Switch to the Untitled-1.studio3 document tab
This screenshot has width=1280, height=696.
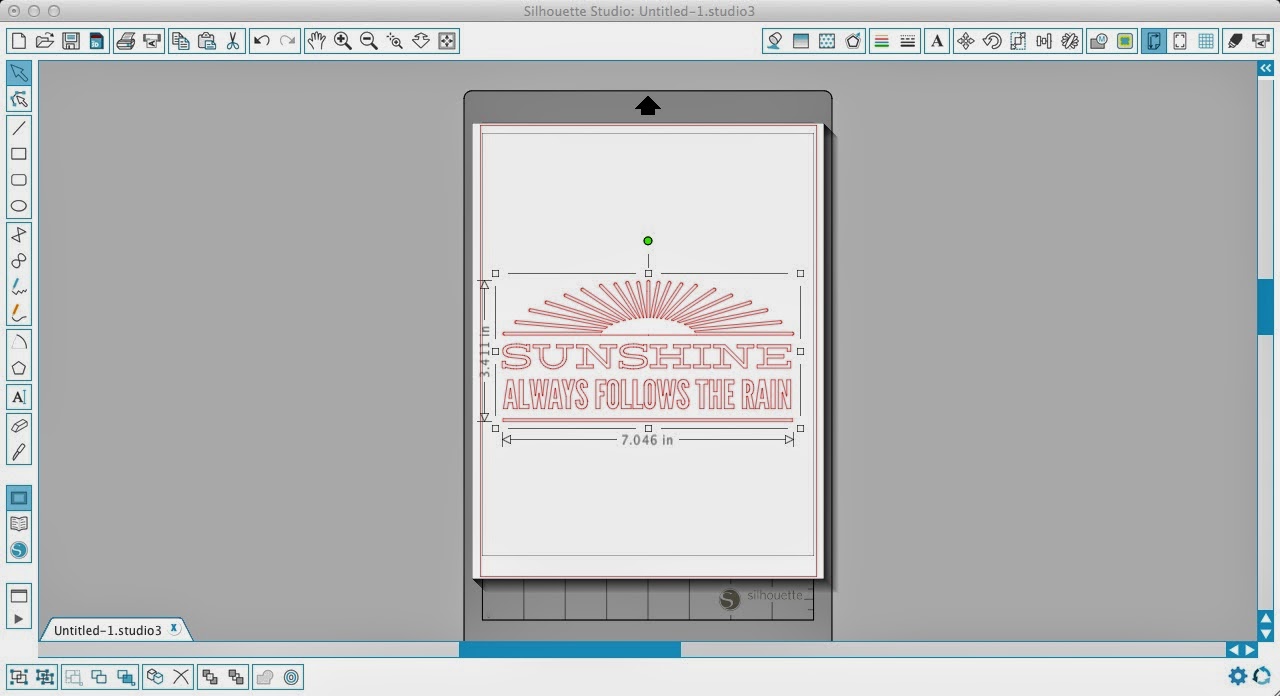[x=110, y=629]
